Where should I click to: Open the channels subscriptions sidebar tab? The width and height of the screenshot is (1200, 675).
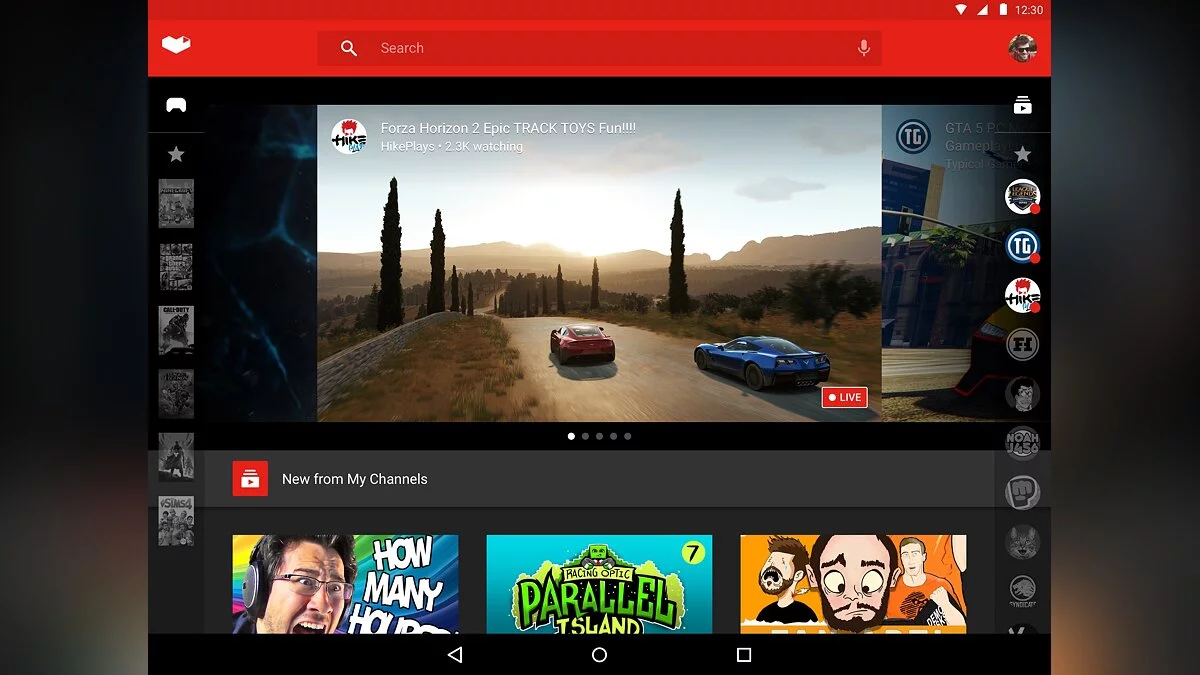[1022, 105]
